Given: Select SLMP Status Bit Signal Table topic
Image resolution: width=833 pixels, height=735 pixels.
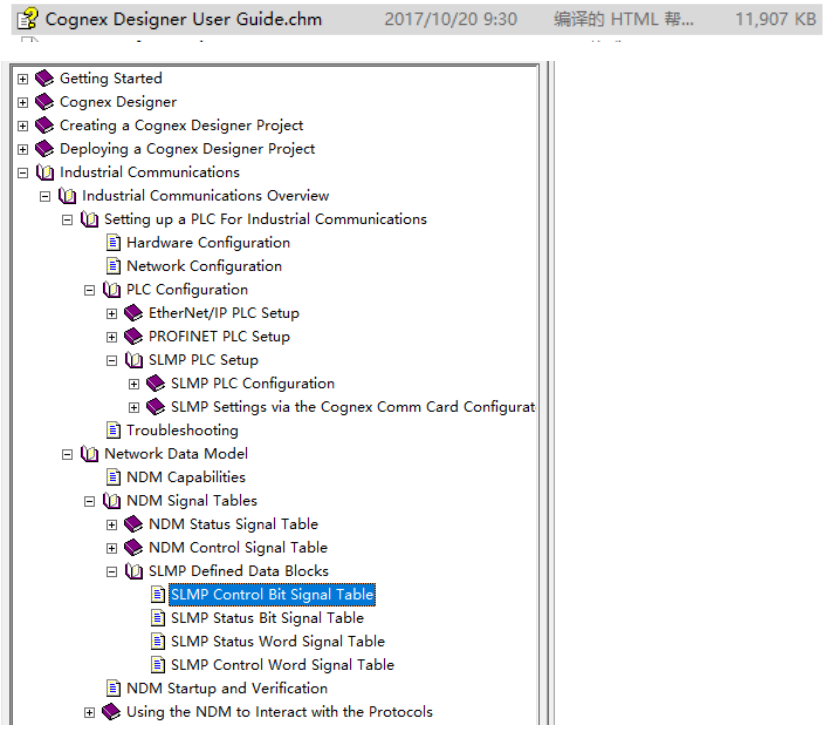Looking at the screenshot, I should coord(267,618).
